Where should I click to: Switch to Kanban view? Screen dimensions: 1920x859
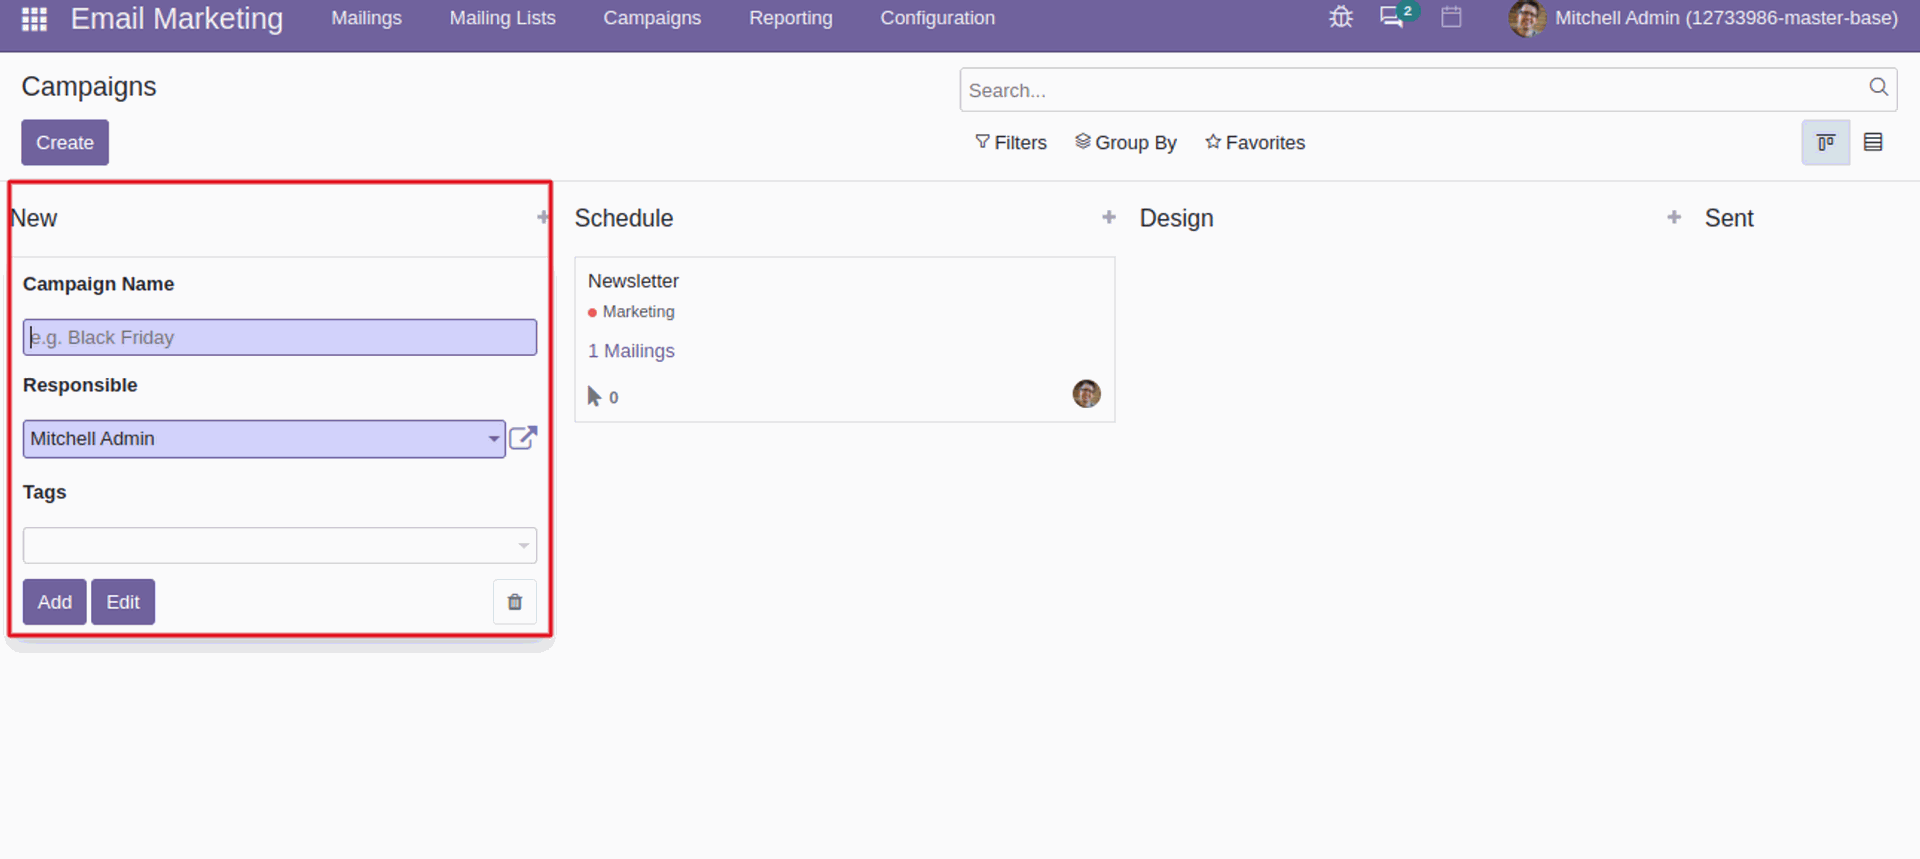(x=1825, y=142)
